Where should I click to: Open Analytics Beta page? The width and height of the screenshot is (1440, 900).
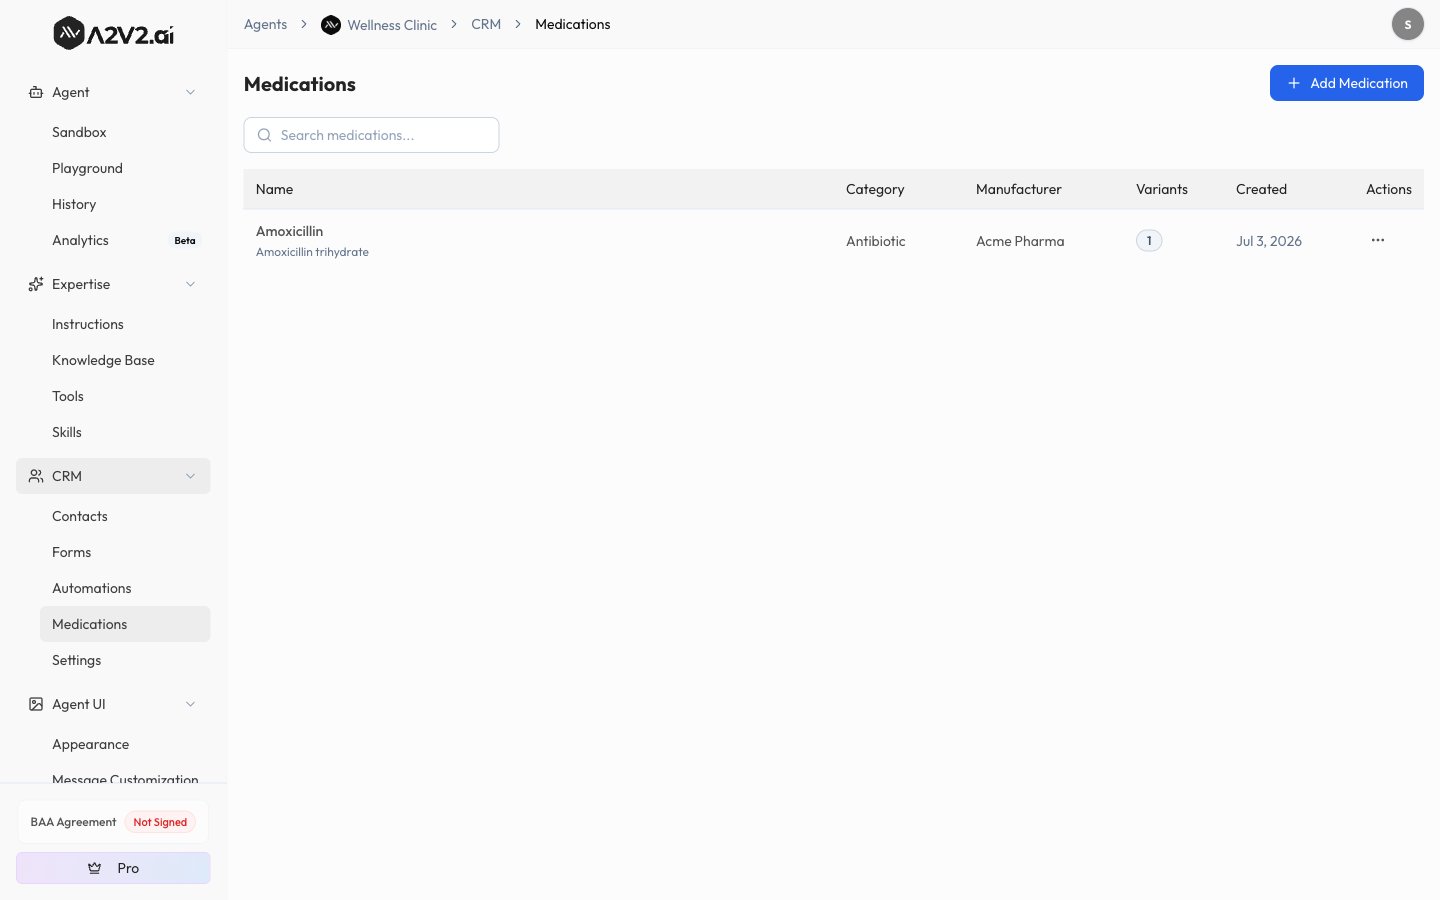pos(125,240)
